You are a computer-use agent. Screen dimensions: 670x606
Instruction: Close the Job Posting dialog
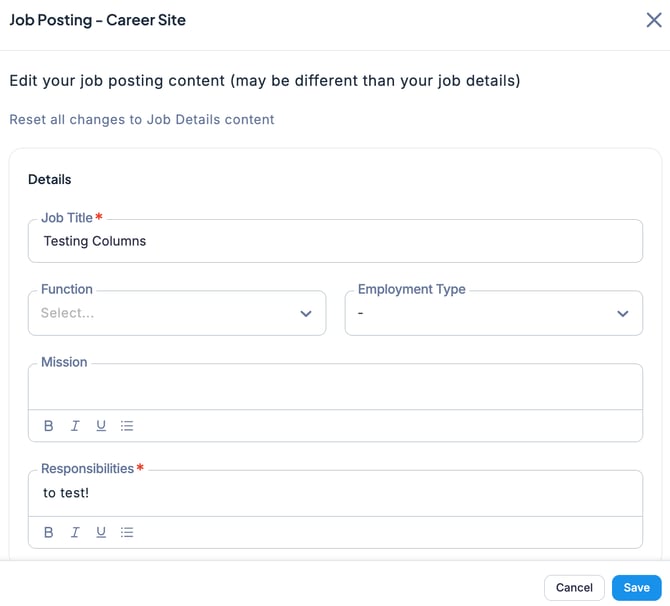click(x=653, y=20)
